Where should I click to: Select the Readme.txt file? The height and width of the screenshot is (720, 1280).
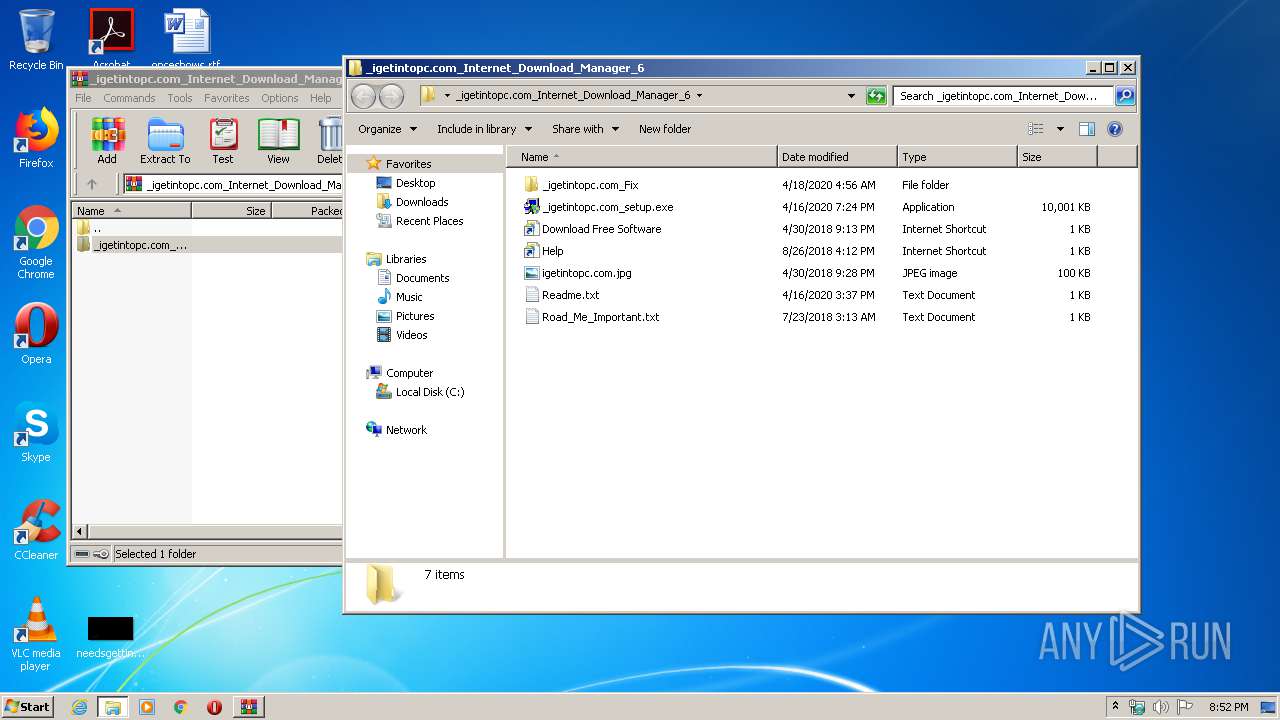pyautogui.click(x=562, y=295)
